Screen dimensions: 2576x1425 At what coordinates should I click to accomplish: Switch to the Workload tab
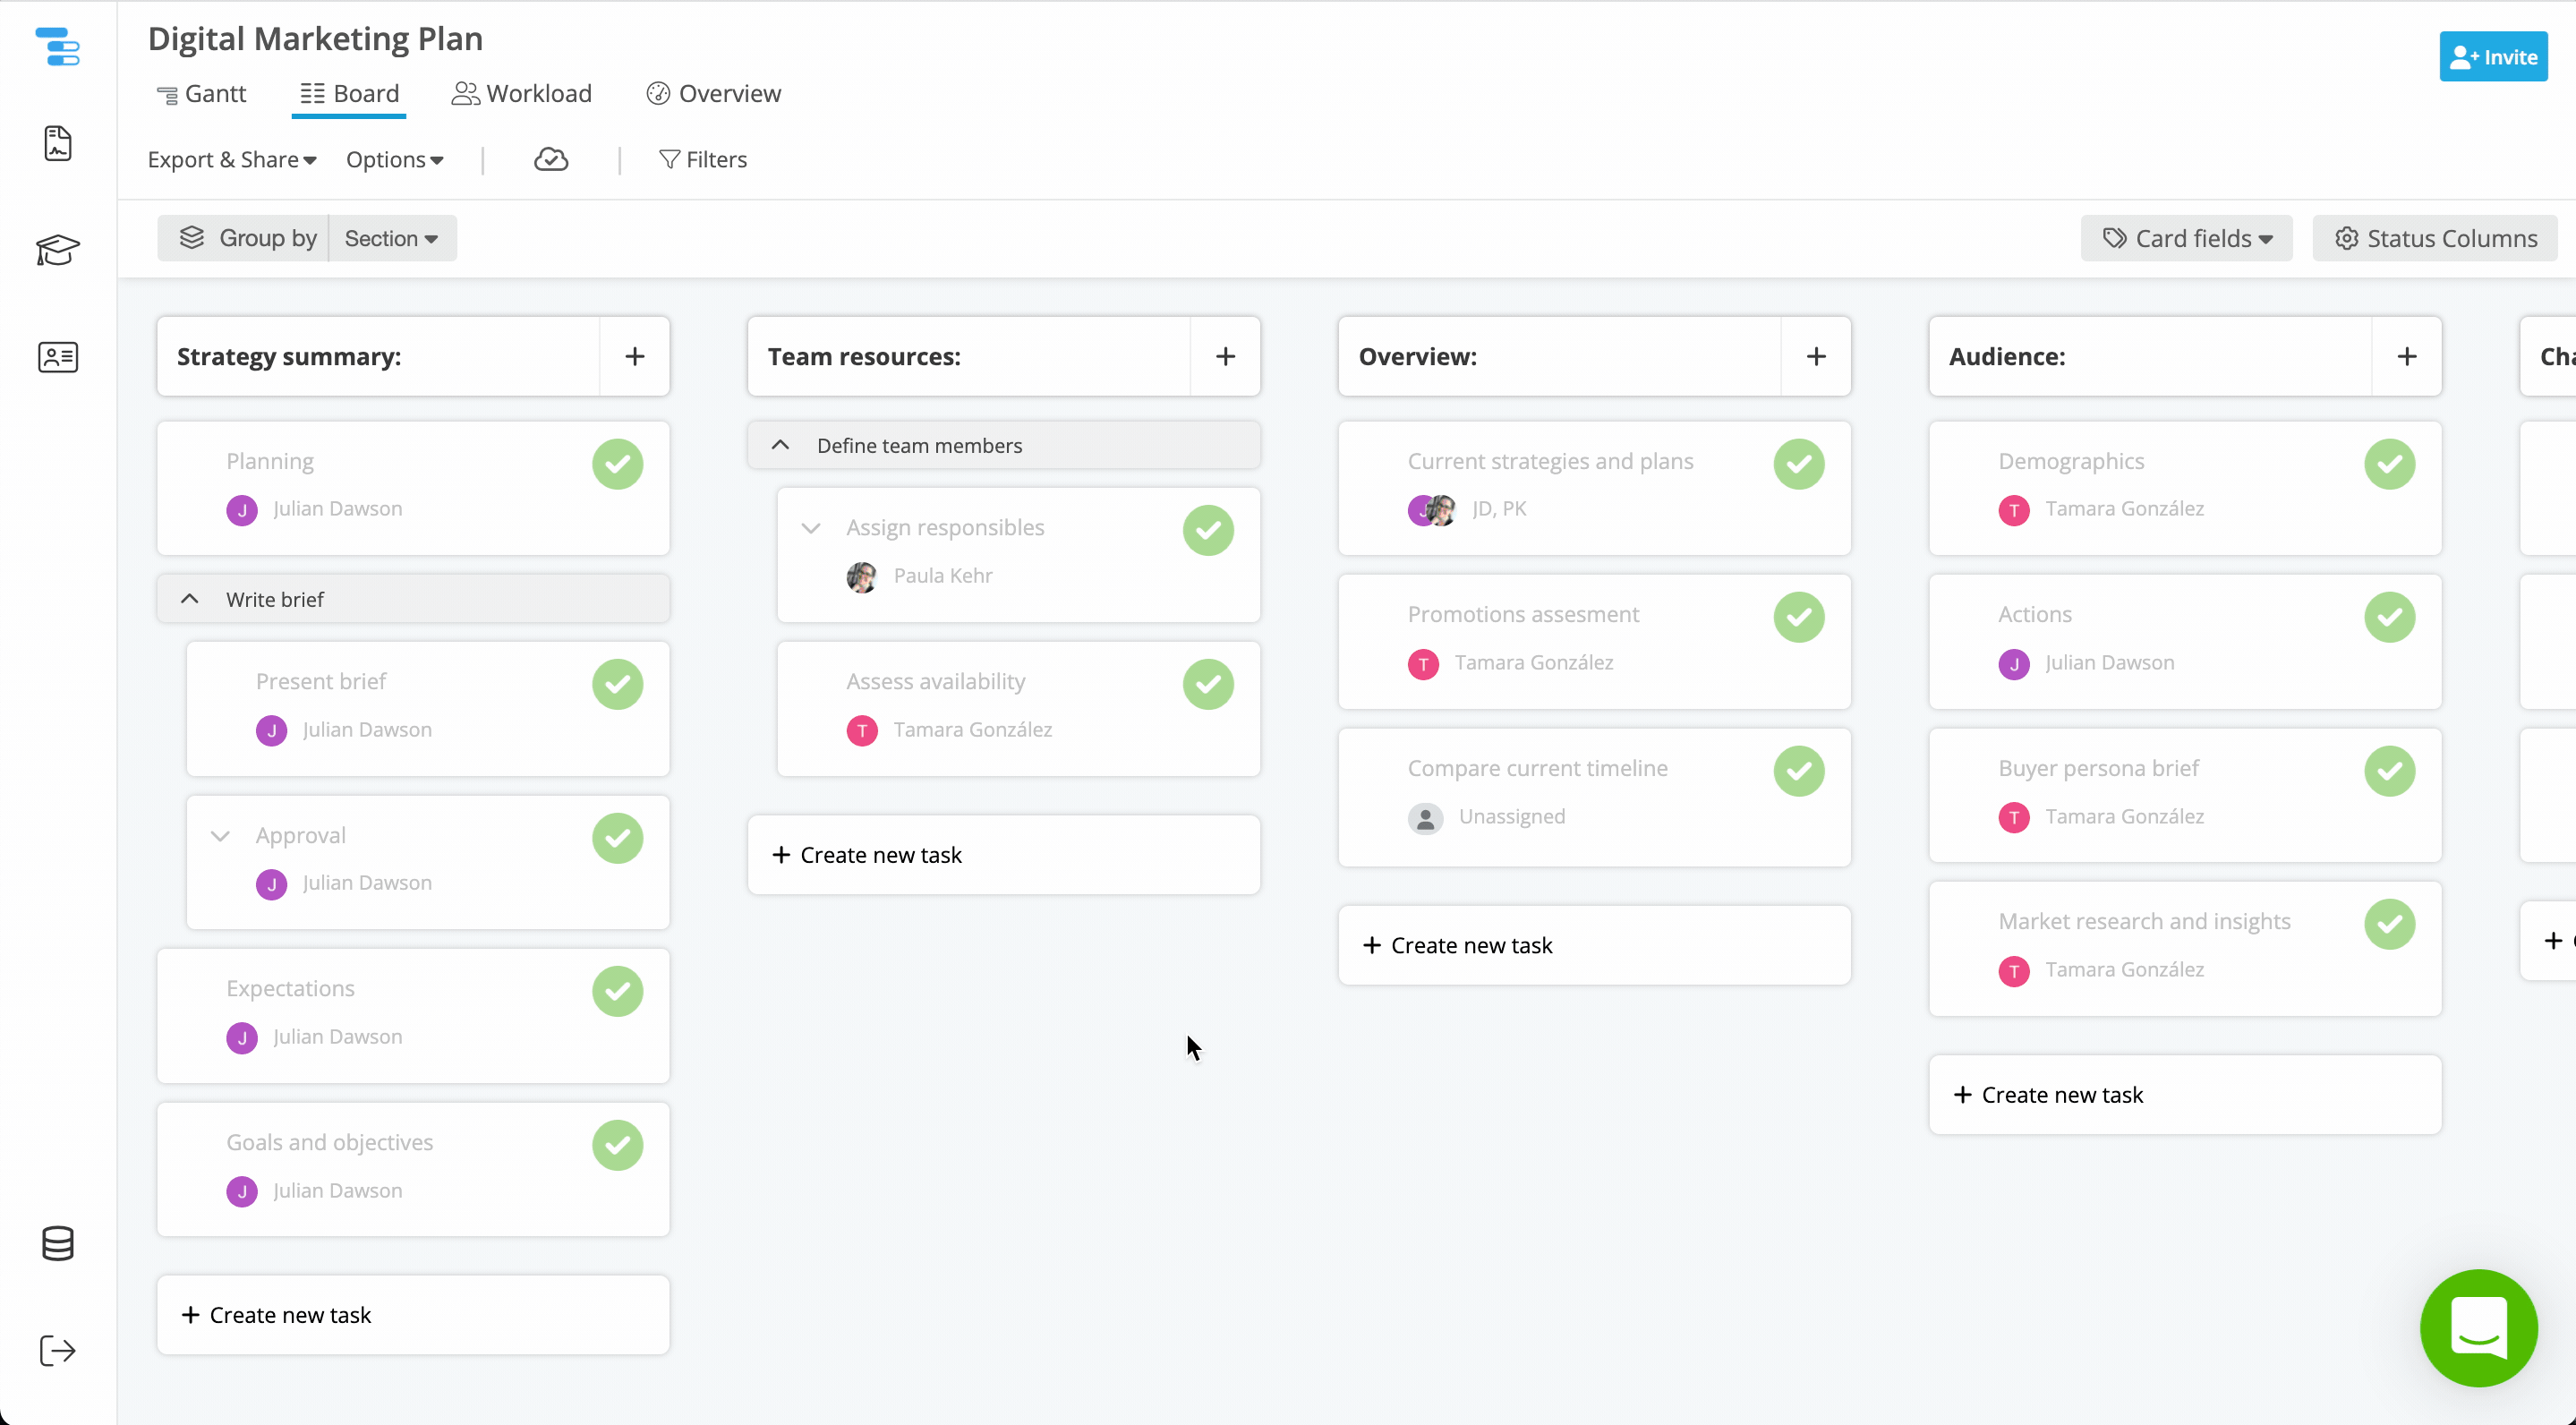(x=522, y=94)
